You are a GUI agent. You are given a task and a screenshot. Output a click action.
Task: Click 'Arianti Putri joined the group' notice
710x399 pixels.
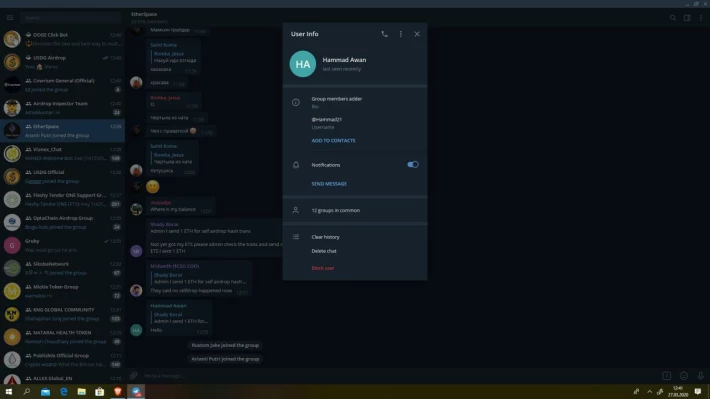[225, 359]
